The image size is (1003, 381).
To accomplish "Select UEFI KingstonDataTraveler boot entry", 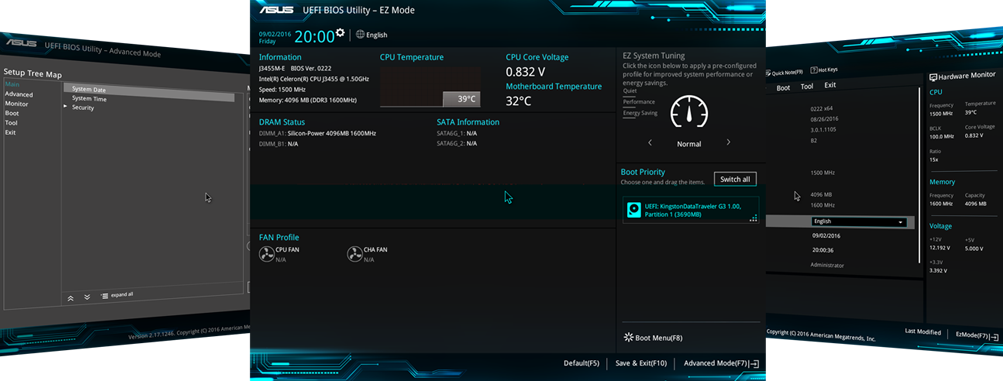I will click(690, 210).
